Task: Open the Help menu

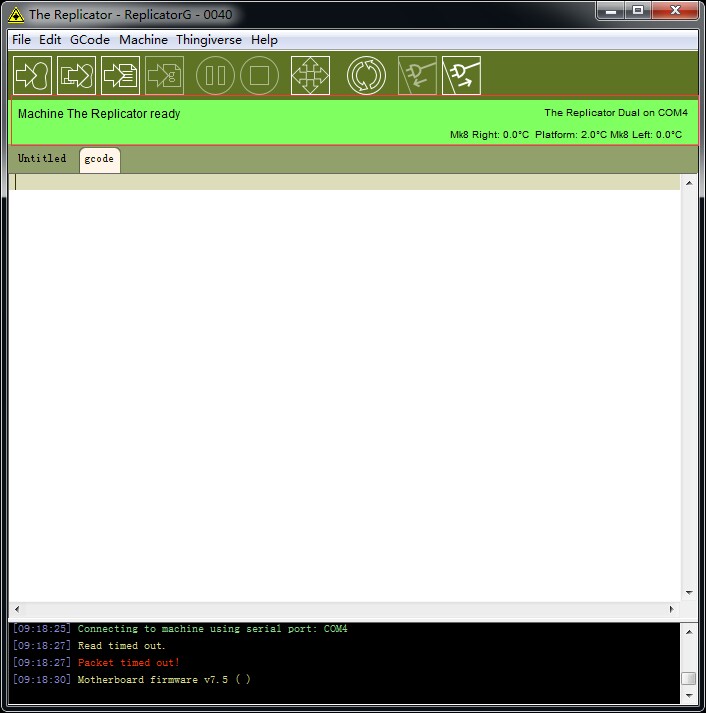Action: pyautogui.click(x=264, y=40)
